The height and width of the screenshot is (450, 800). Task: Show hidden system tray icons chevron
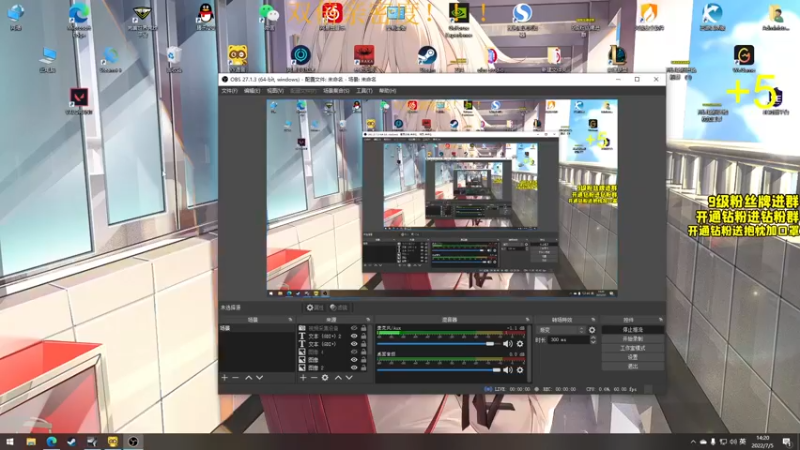coord(693,442)
